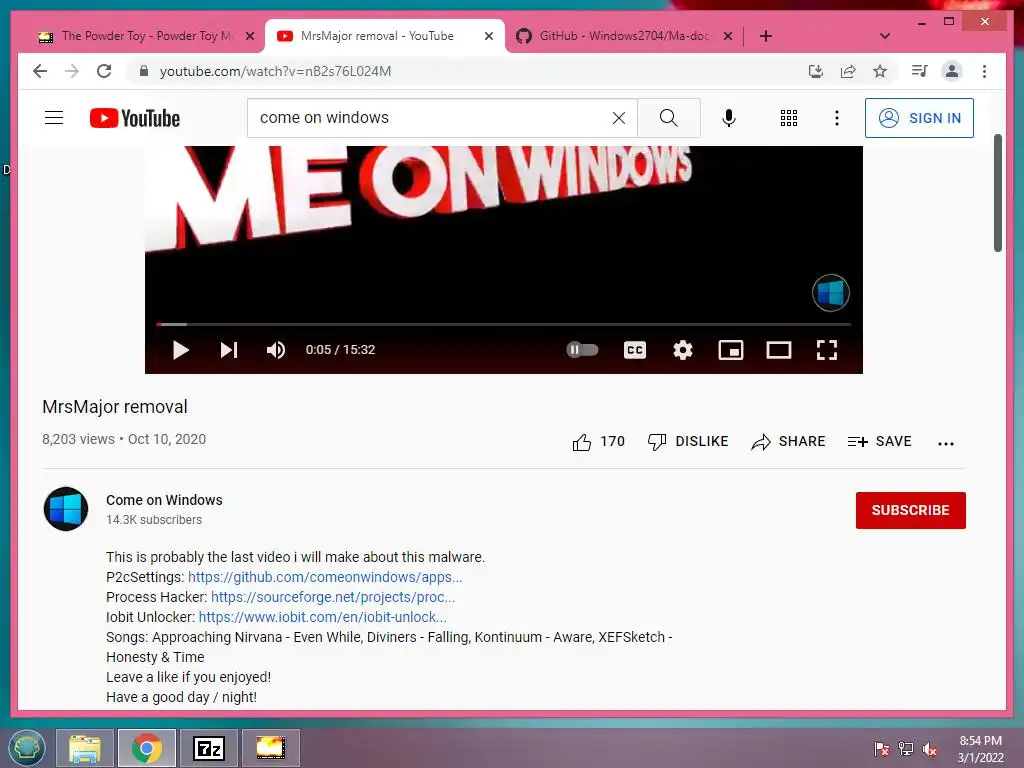Mute the video volume speaker

point(276,350)
